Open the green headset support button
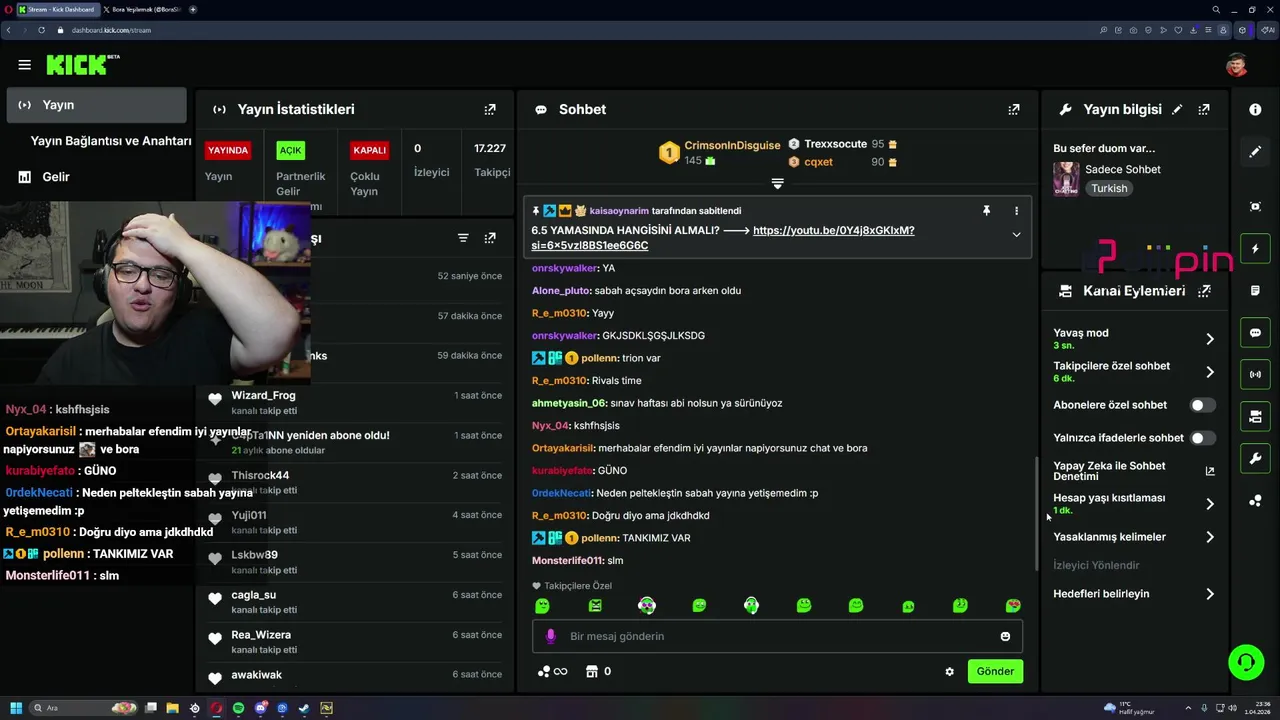Screen dimensions: 1280x720 tap(1246, 662)
